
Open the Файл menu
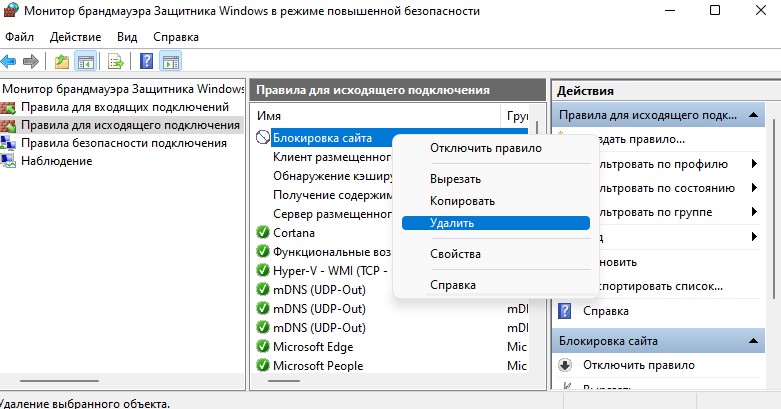[x=19, y=37]
